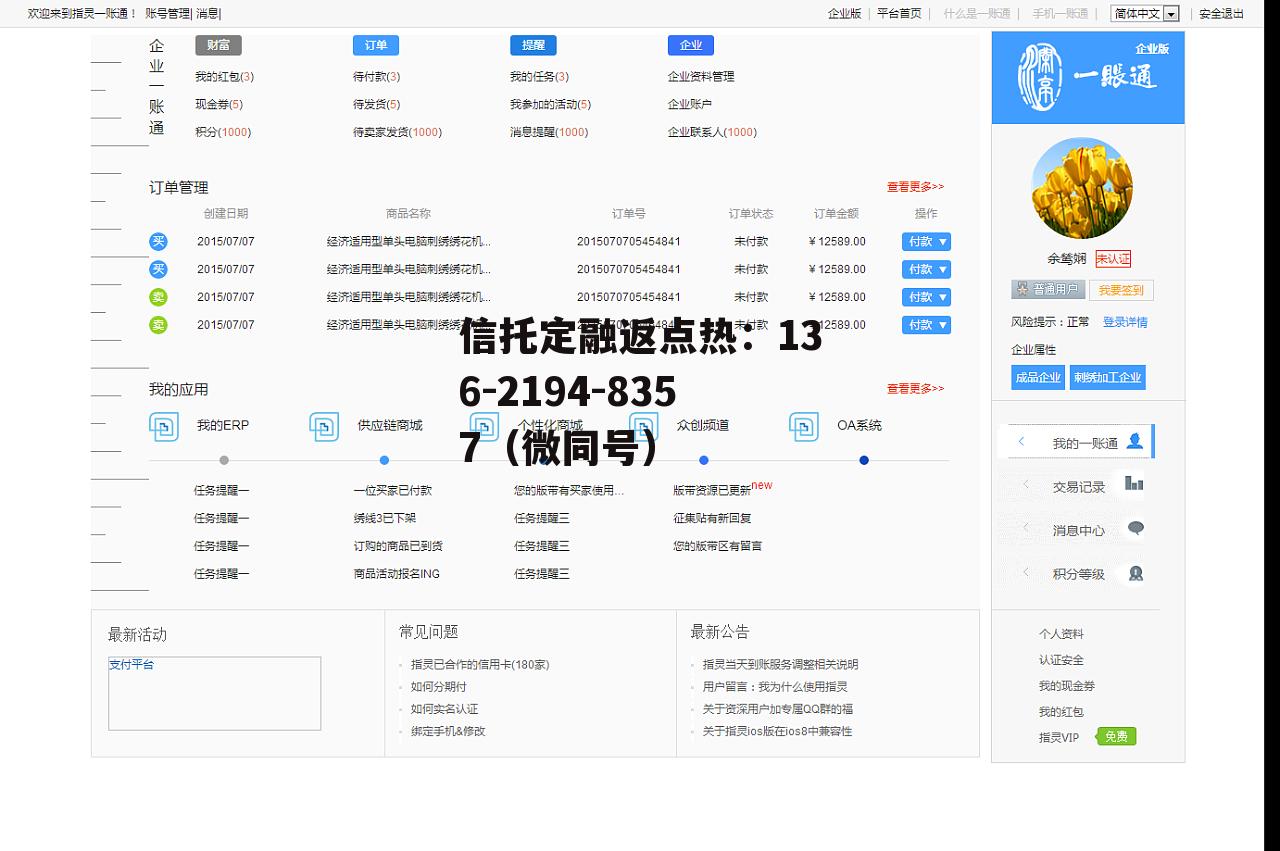Click the bar chart icon beside 交易记录
The height and width of the screenshot is (851, 1280).
(1134, 484)
